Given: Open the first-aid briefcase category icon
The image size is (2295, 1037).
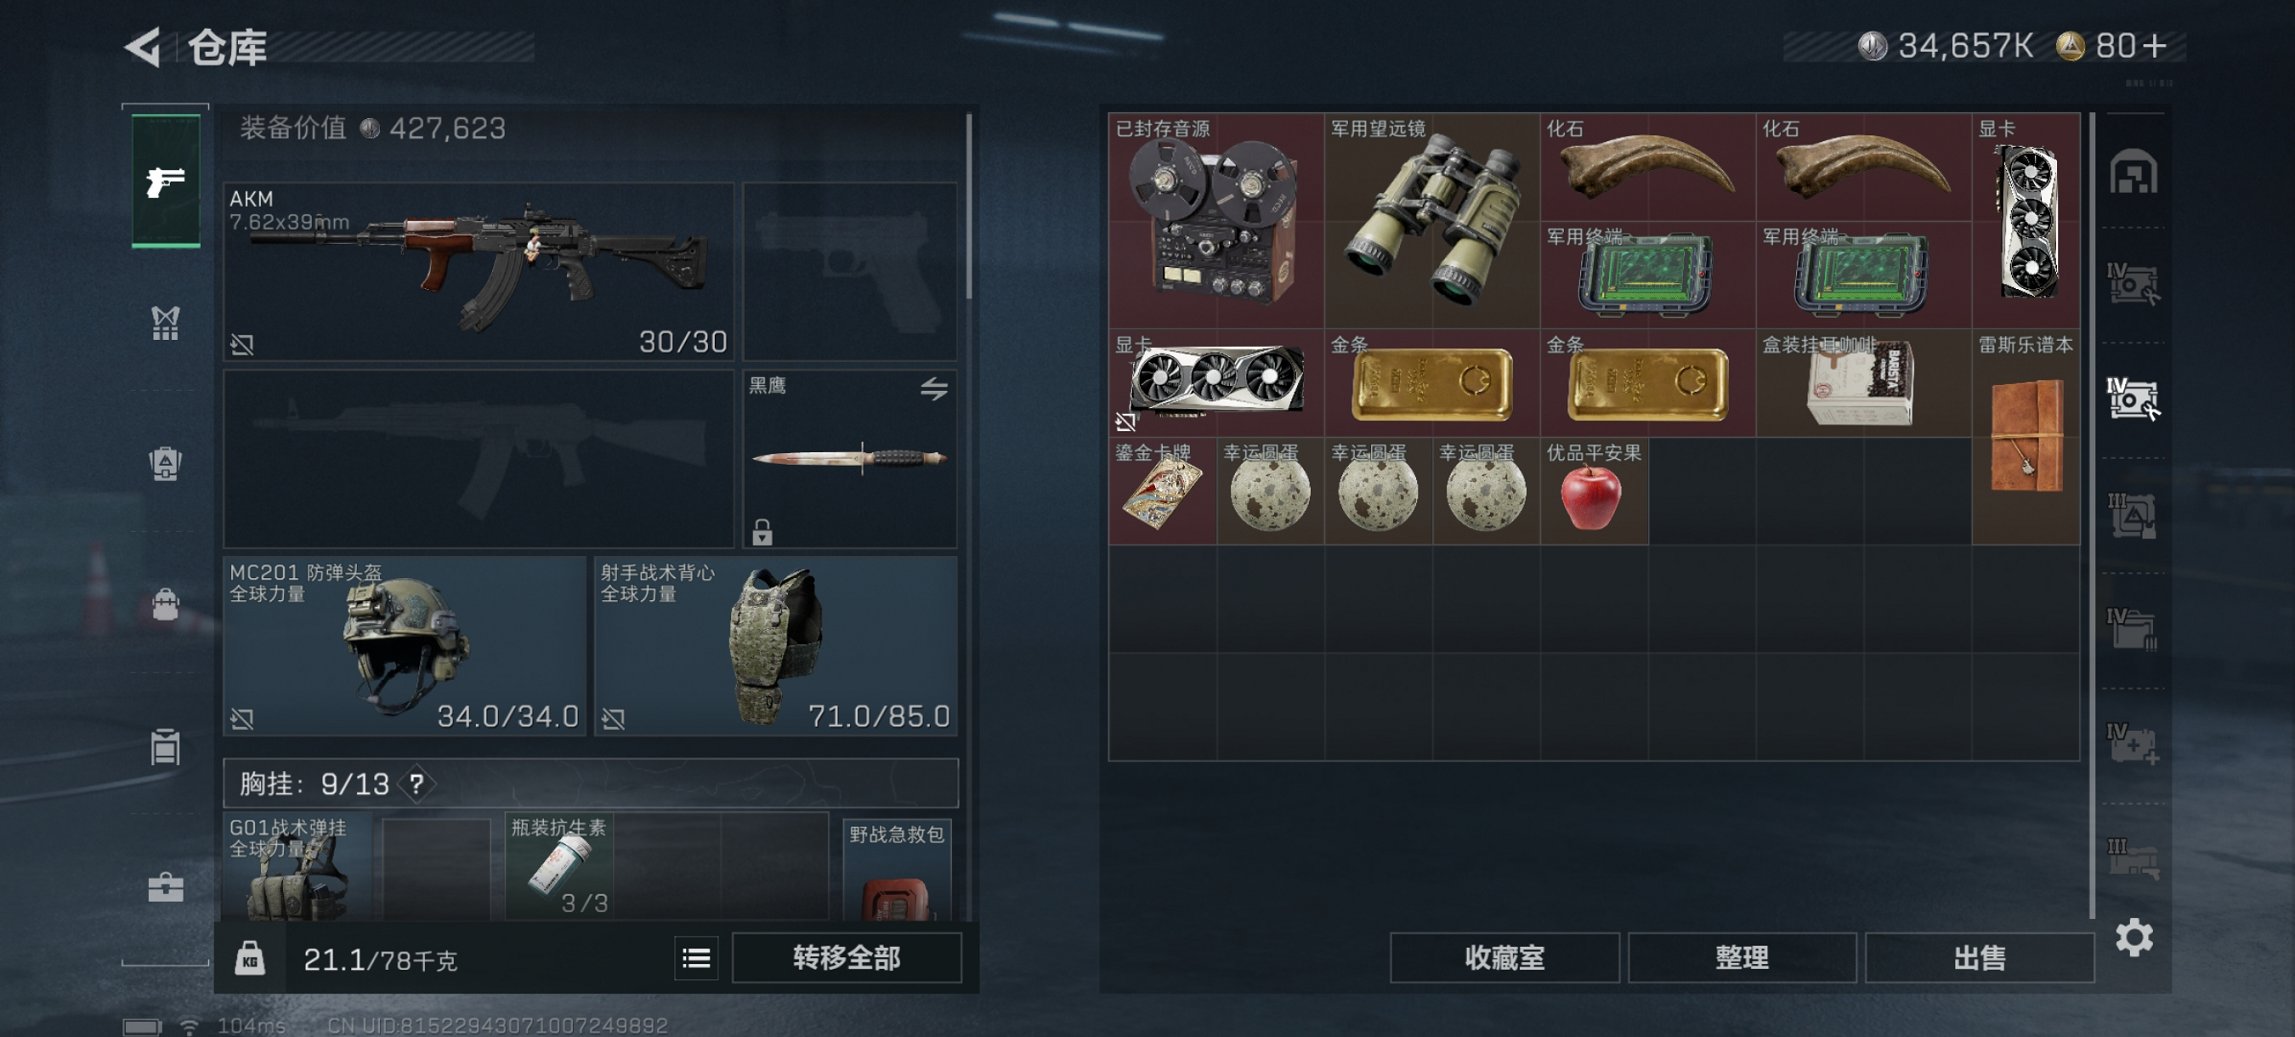Looking at the screenshot, I should click(x=165, y=887).
